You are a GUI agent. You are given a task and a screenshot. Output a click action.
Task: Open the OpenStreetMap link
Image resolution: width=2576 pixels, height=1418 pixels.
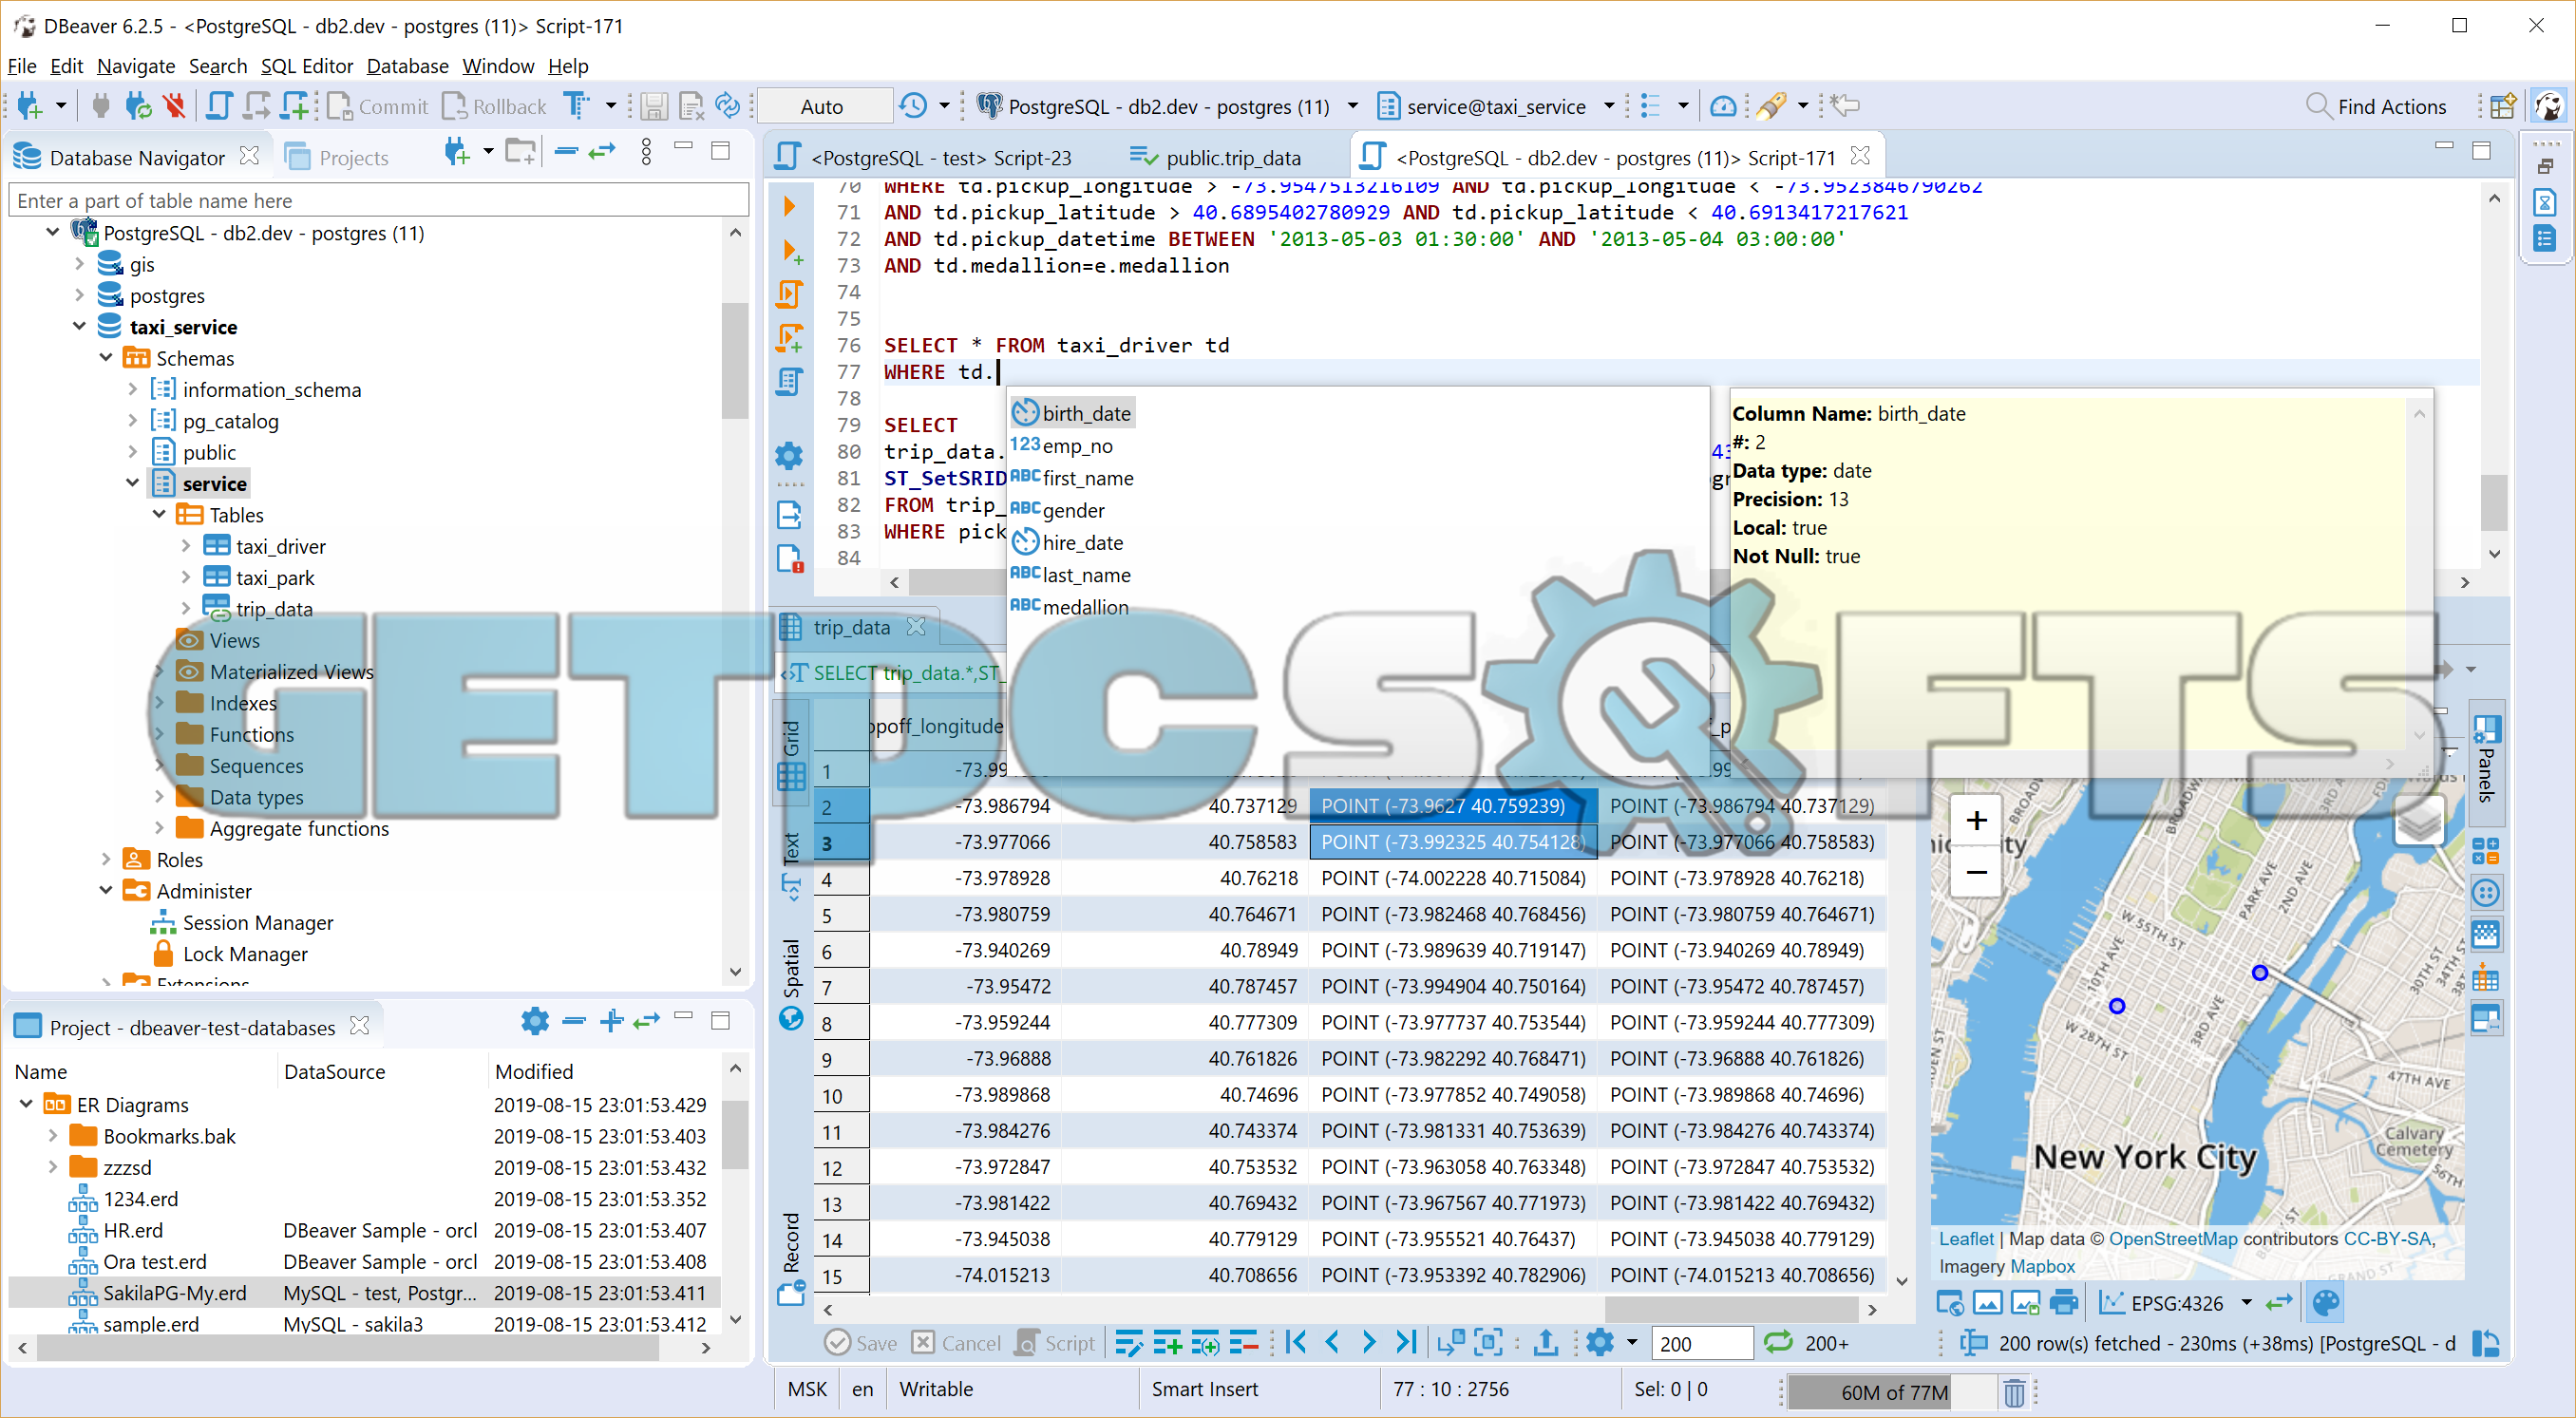(x=2173, y=1238)
